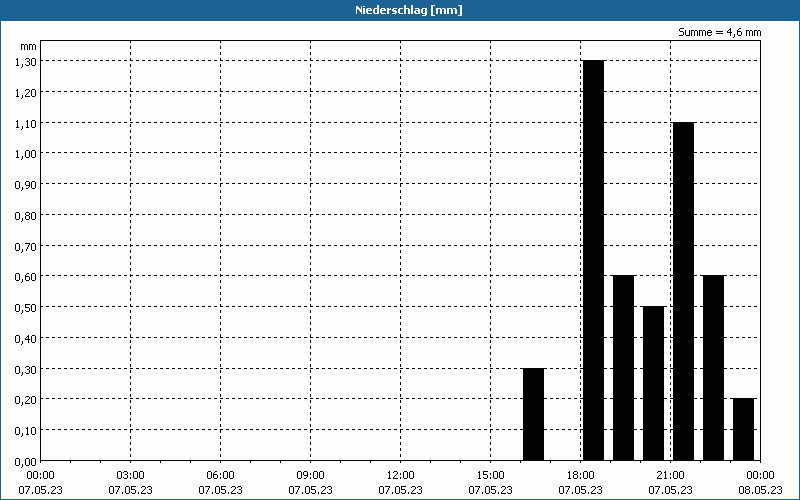This screenshot has height=500, width=800.
Task: Click the "21:00" x-axis time label
Action: [x=670, y=476]
